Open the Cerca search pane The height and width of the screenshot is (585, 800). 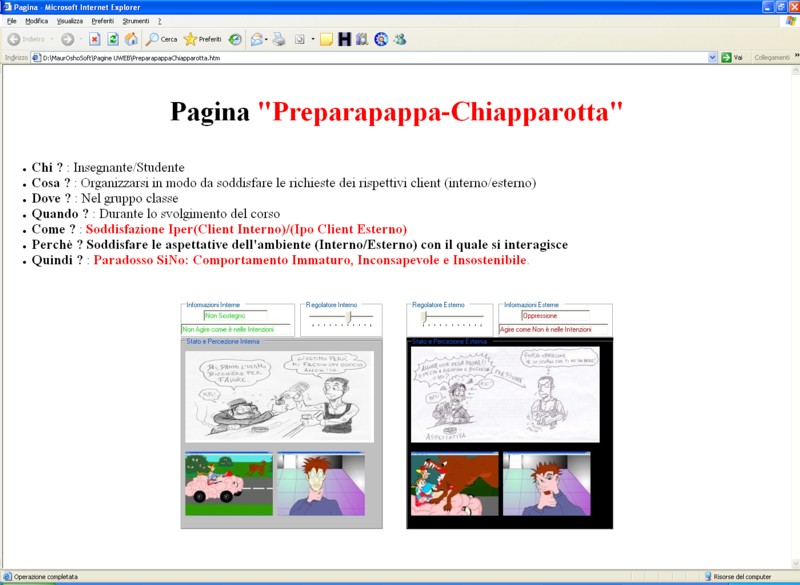click(x=161, y=39)
